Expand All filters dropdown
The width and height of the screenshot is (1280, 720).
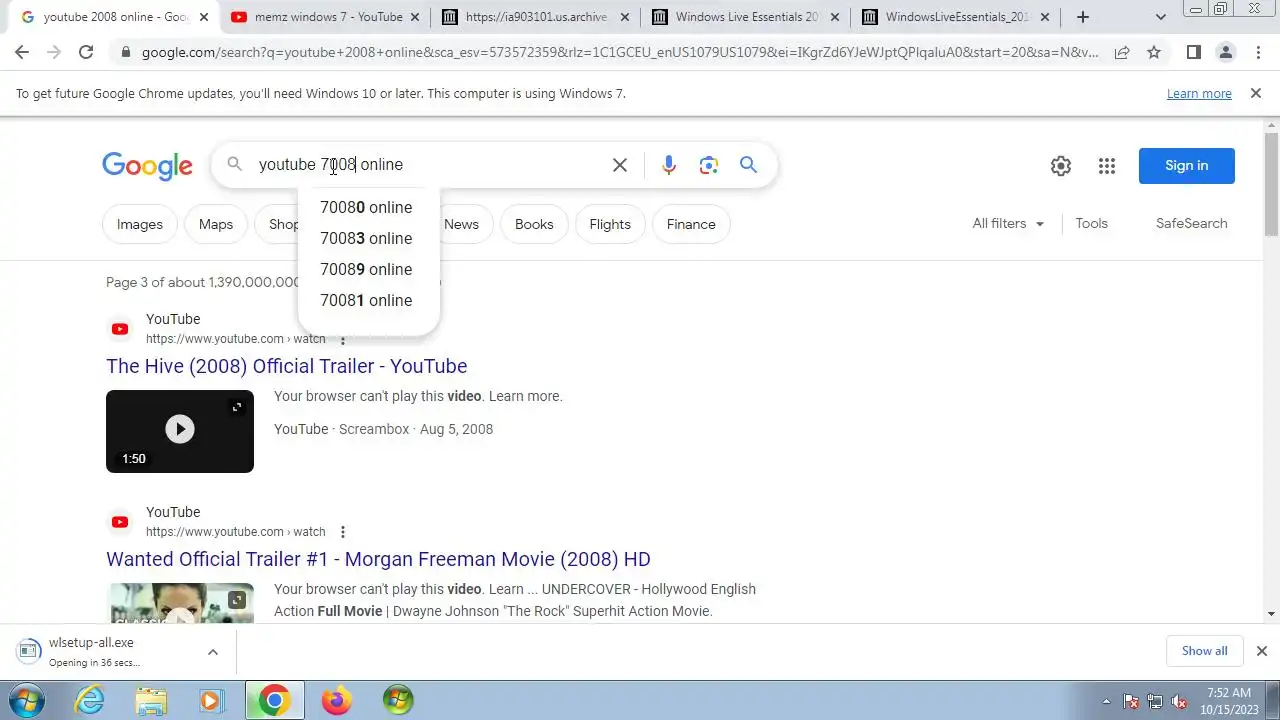point(1008,224)
